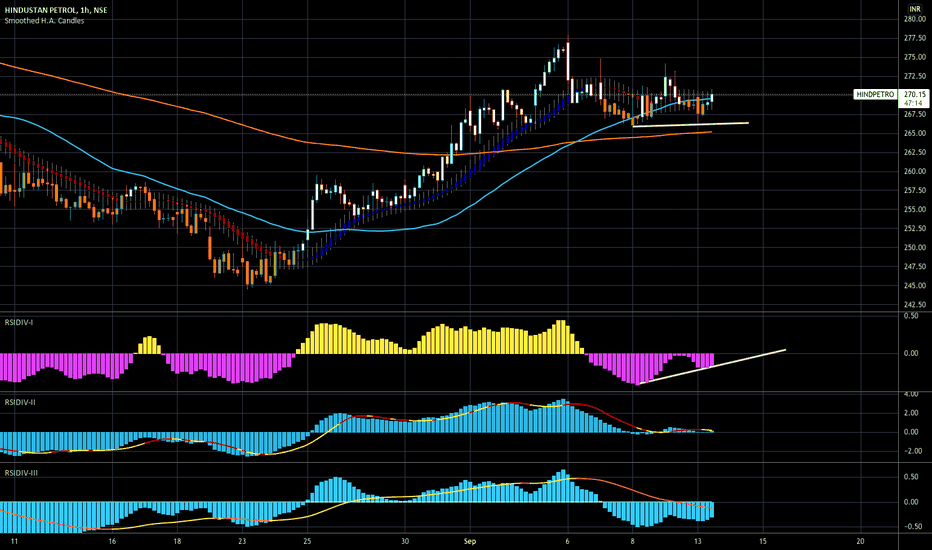Click the 280.00 price axis label
The height and width of the screenshot is (550, 932).
[915, 19]
